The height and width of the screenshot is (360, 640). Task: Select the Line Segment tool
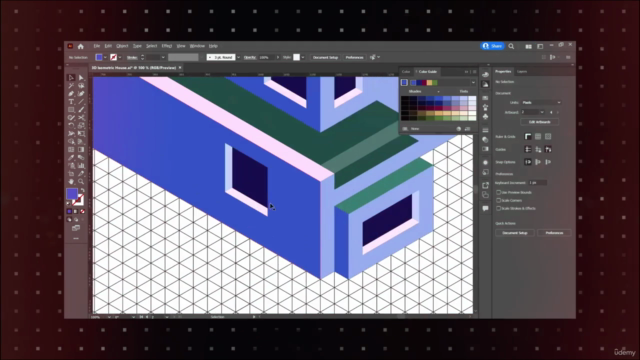[x=81, y=102]
